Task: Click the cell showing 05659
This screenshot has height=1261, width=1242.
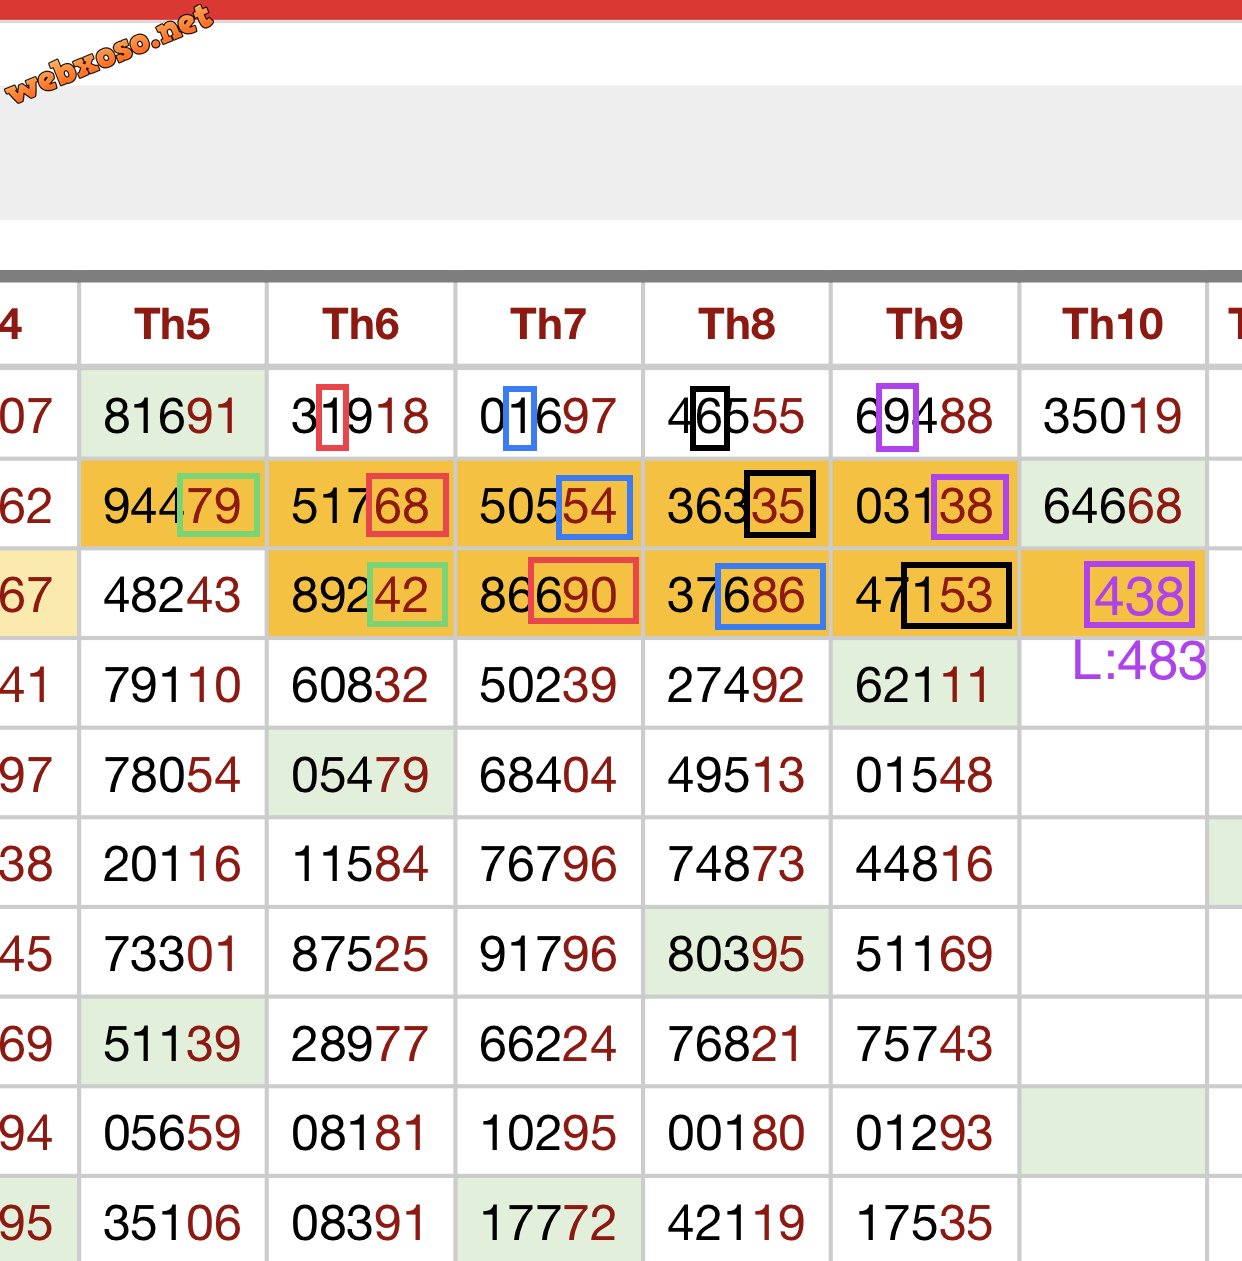Action: coord(173,1133)
